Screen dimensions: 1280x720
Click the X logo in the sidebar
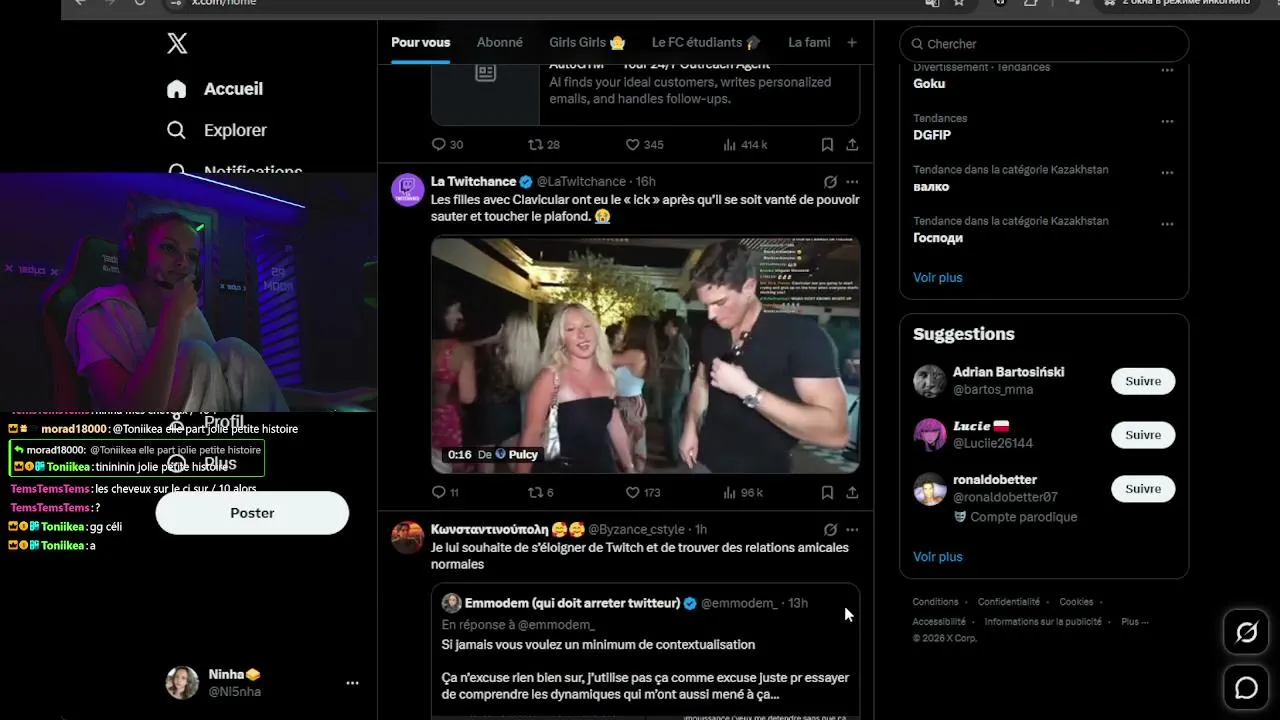click(x=177, y=43)
